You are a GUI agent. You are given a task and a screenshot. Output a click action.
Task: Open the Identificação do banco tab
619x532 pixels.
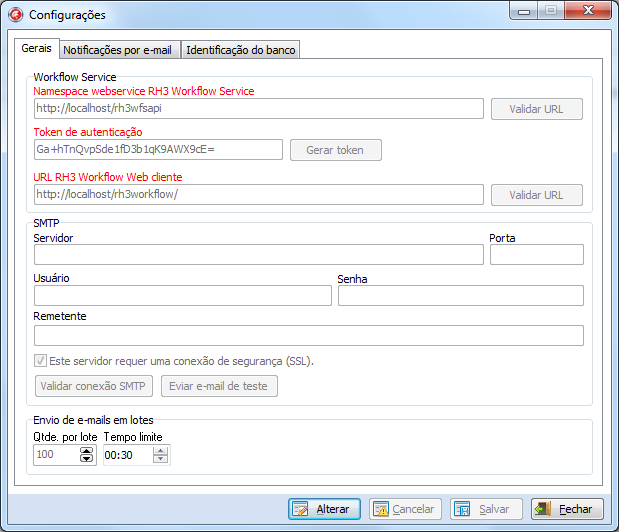pyautogui.click(x=241, y=50)
